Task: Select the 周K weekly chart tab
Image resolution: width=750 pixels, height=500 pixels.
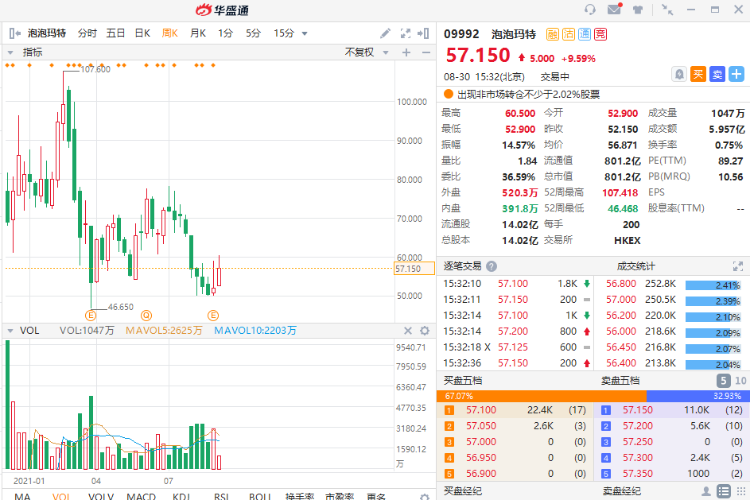Action: click(170, 33)
